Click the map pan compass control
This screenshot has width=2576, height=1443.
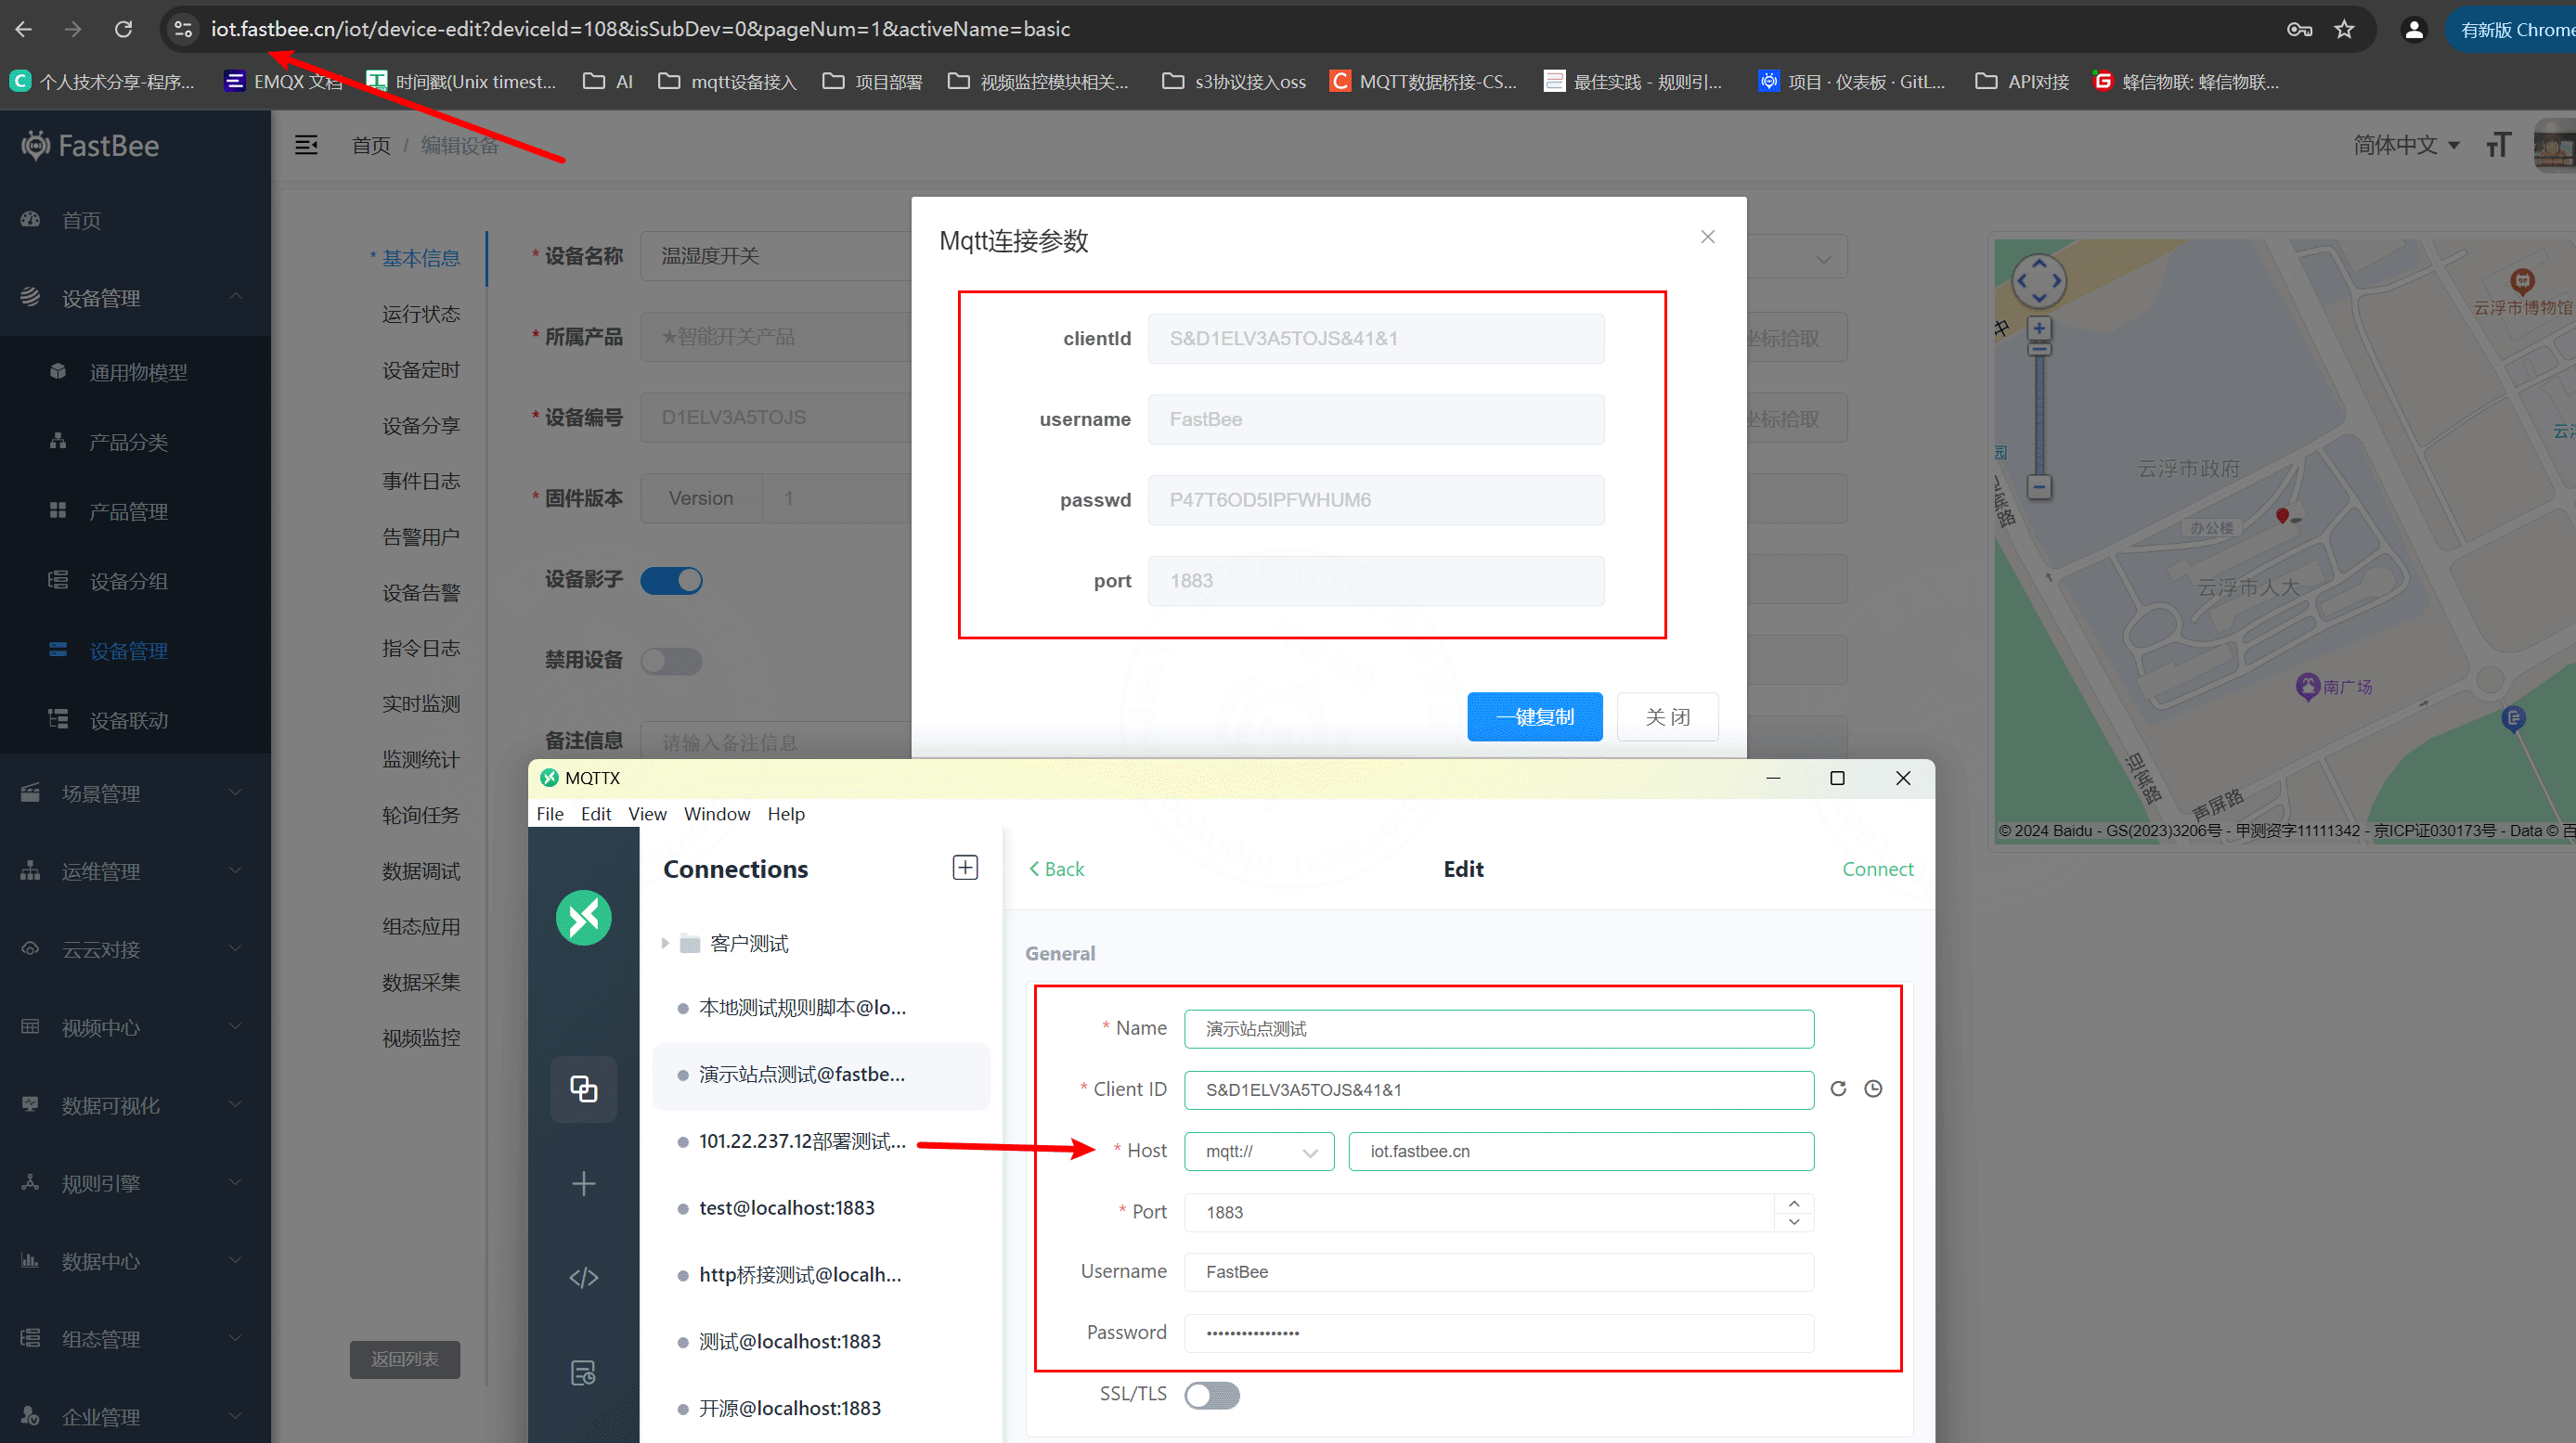click(x=2038, y=281)
